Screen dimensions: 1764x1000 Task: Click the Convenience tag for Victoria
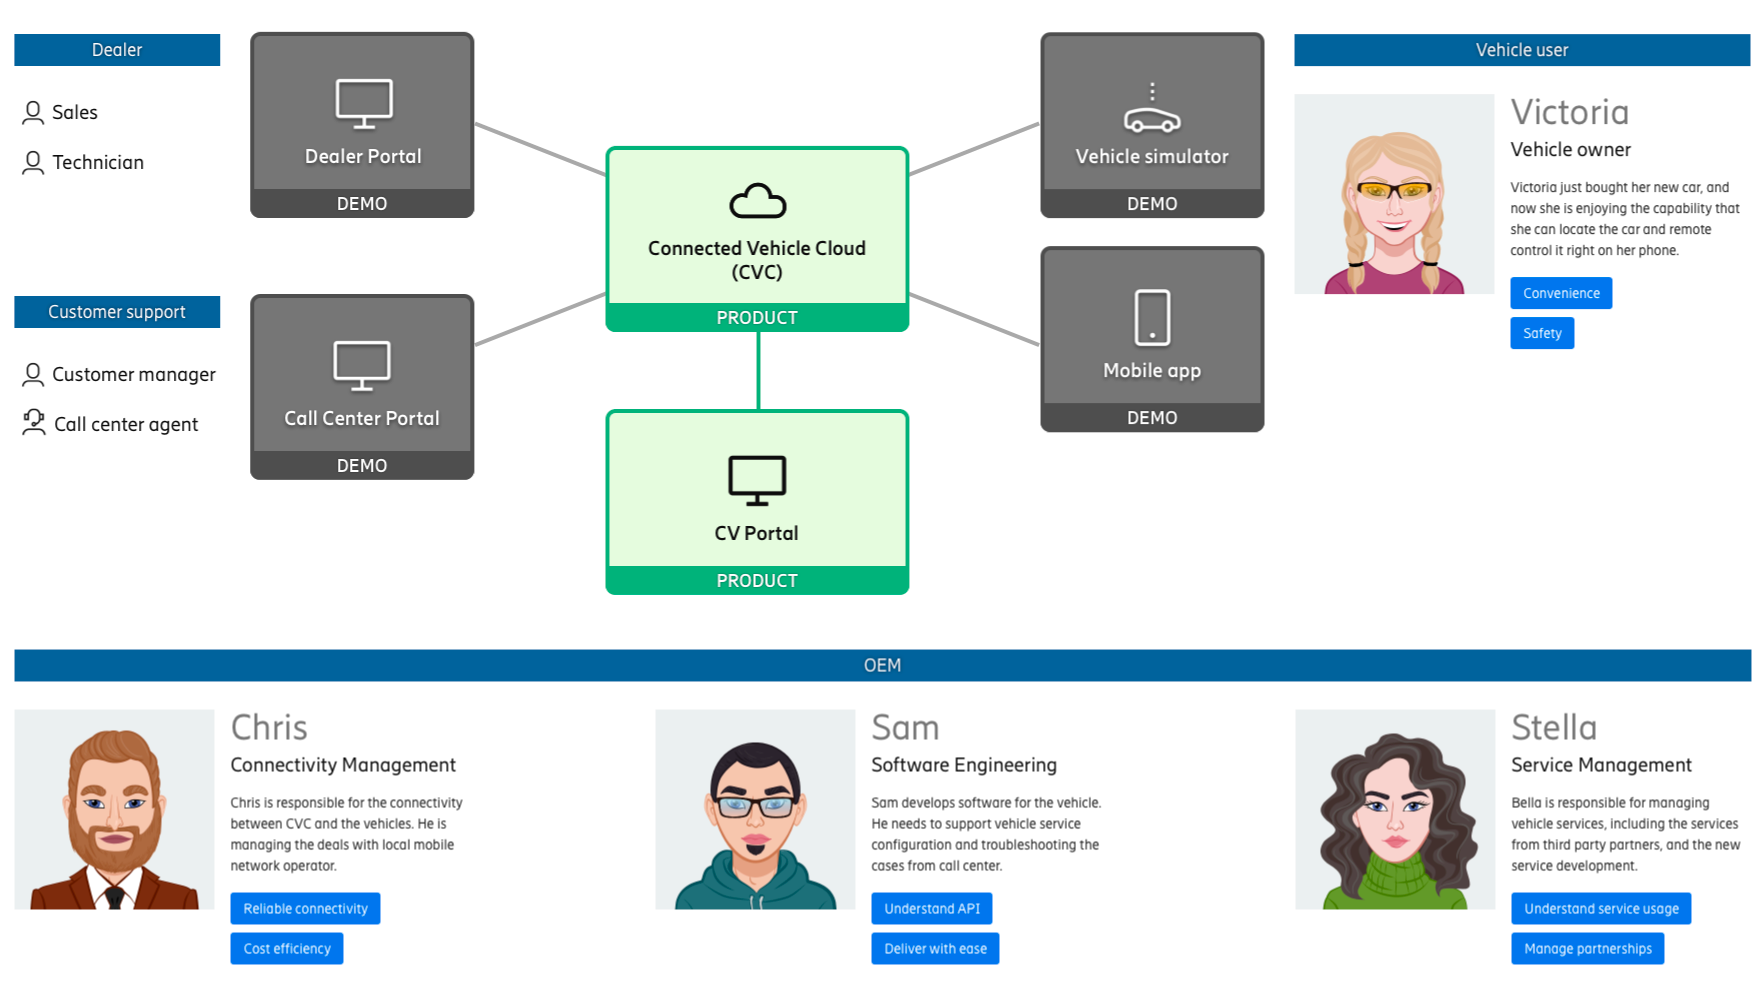tap(1561, 293)
